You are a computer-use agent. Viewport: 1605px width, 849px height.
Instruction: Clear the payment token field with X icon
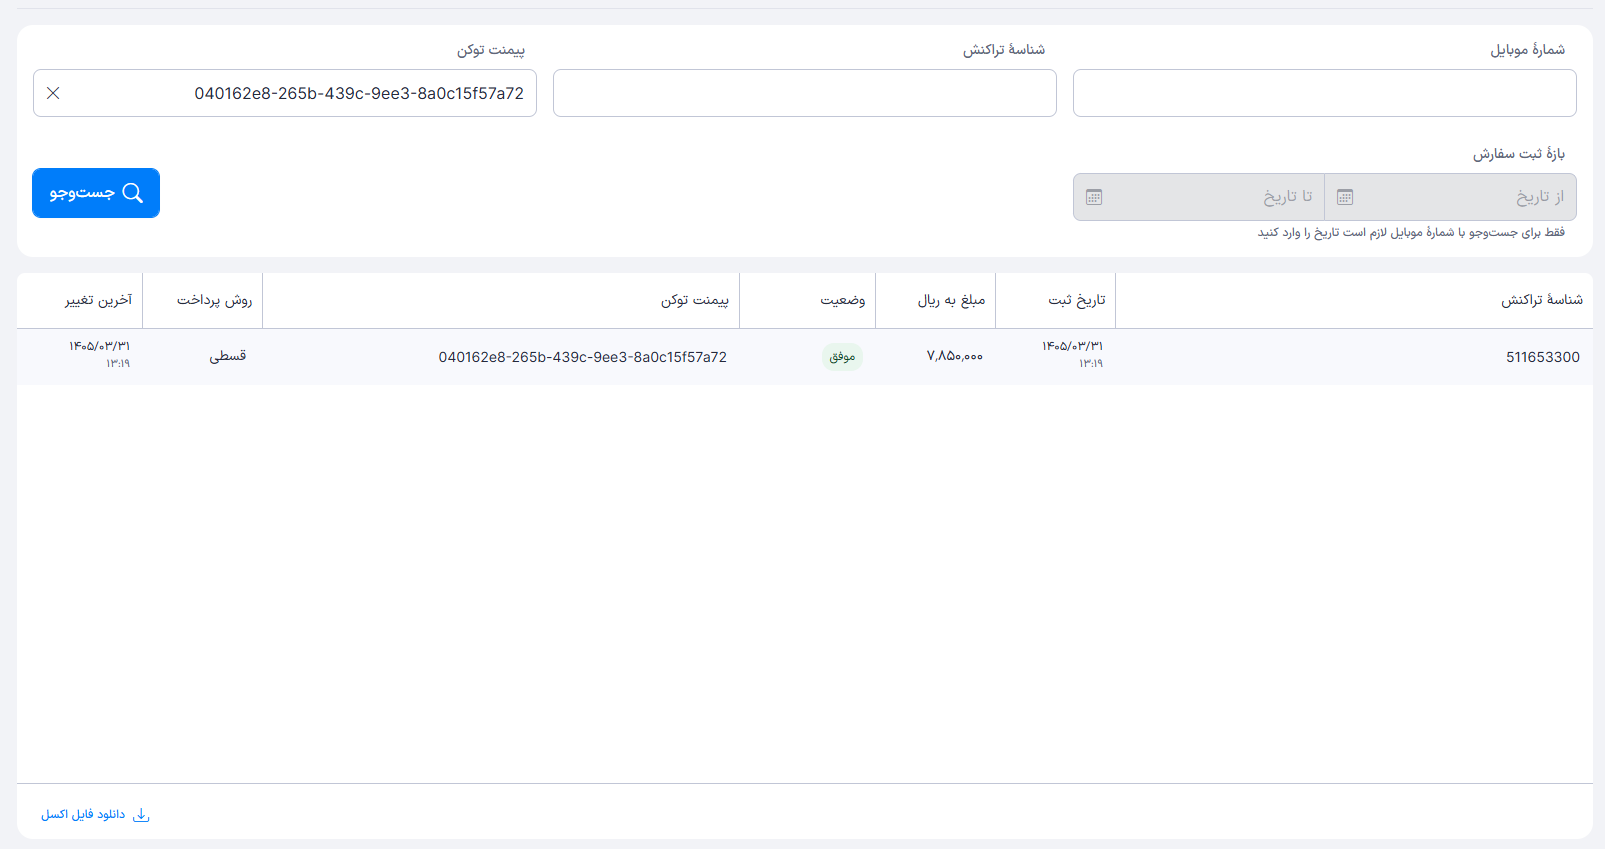[54, 93]
